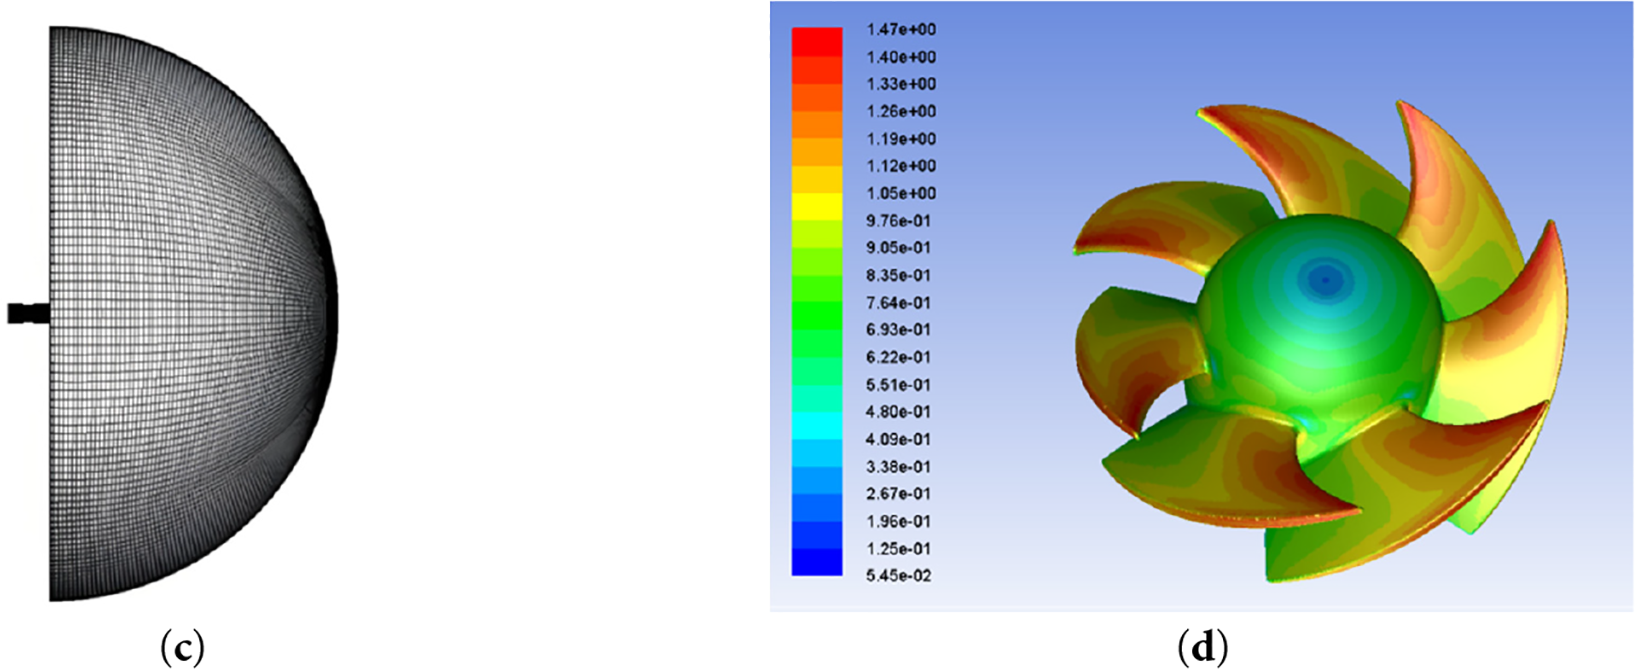Click the bottom-right propeller blade
The image size is (1635, 670).
[1400, 500]
